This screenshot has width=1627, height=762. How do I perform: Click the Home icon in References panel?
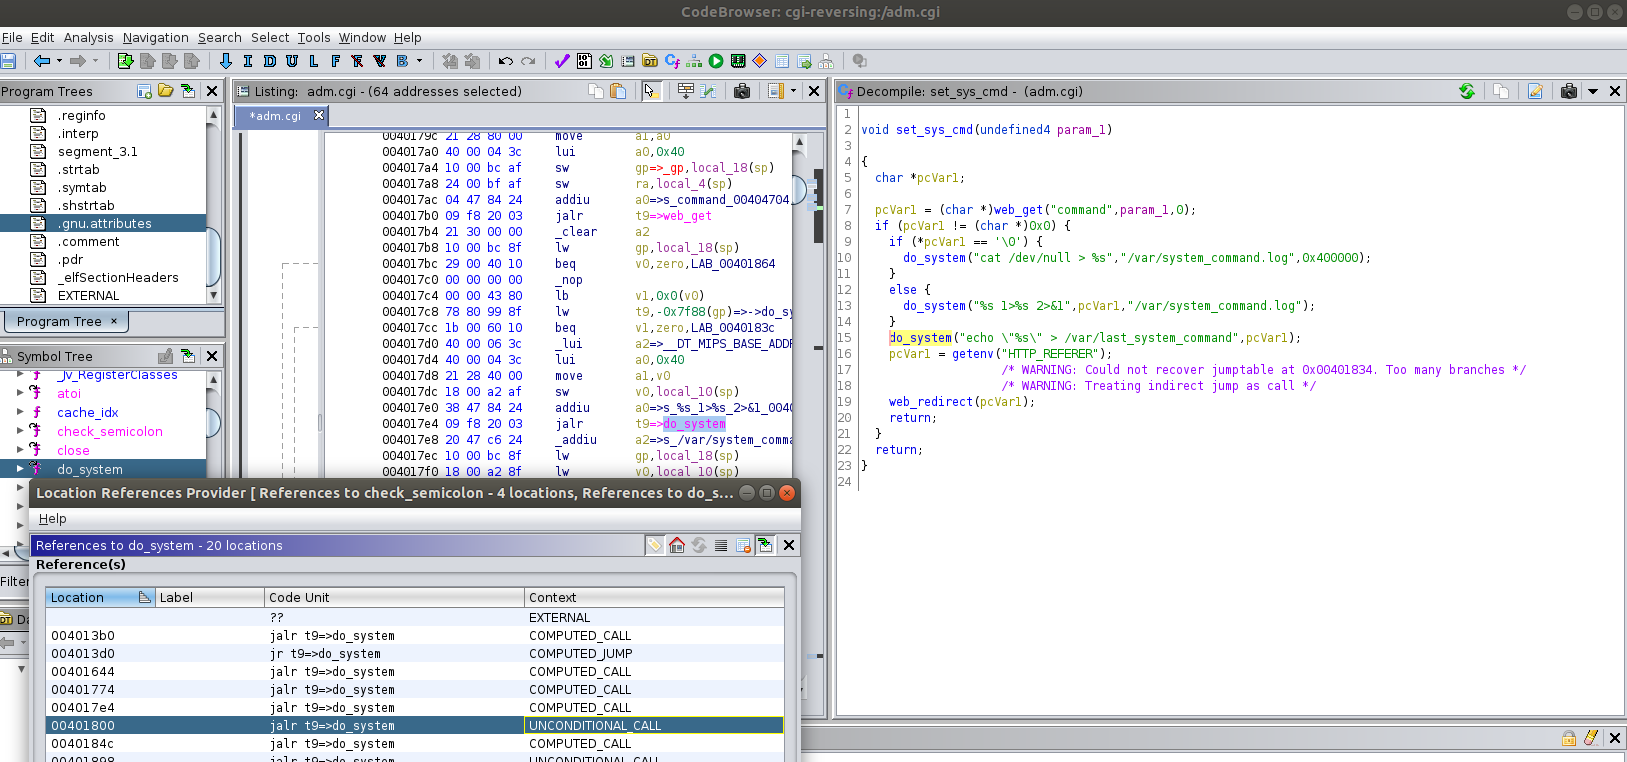[x=677, y=545]
